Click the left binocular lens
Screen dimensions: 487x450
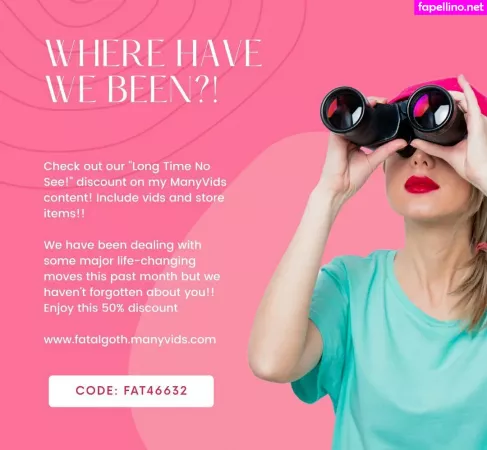342,110
